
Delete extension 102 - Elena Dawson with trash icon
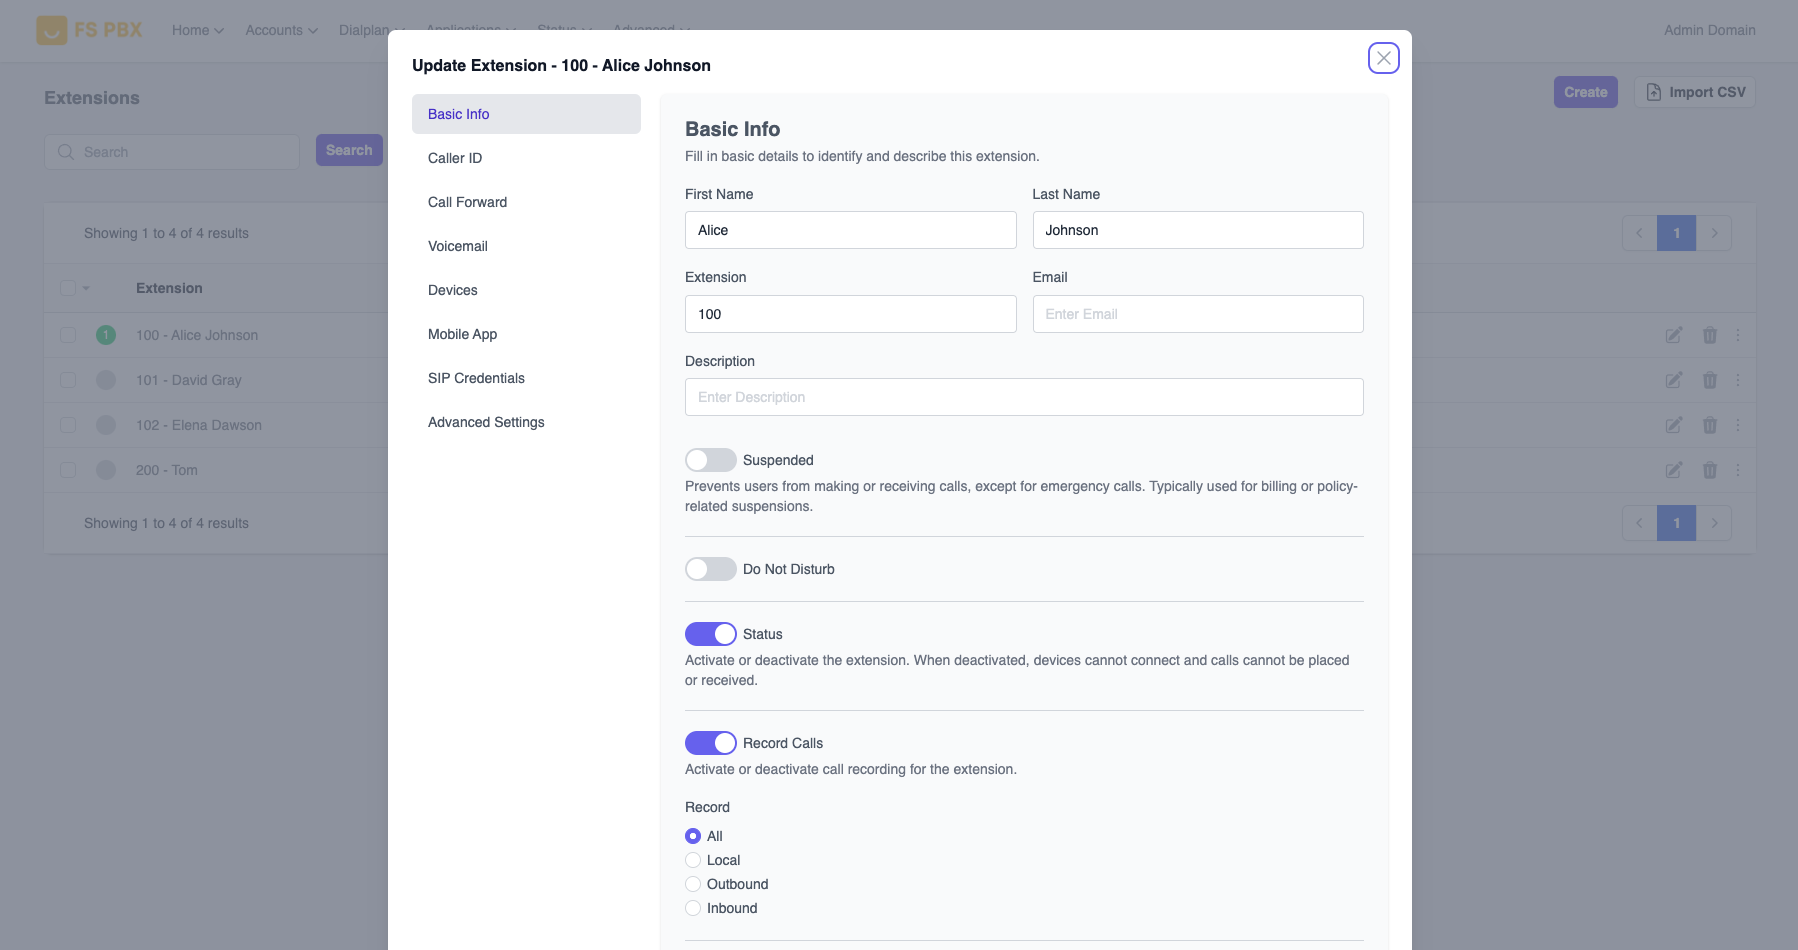[x=1710, y=424]
